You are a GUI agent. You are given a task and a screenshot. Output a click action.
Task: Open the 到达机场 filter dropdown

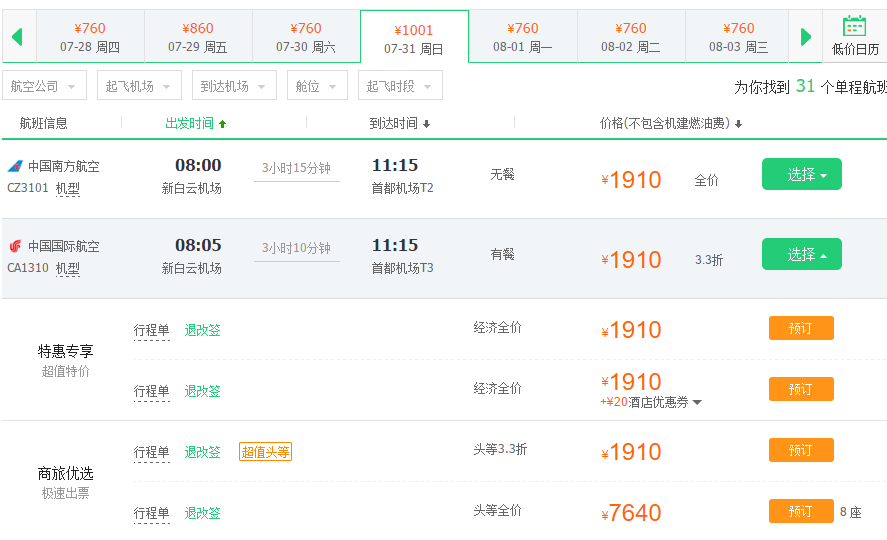click(234, 85)
